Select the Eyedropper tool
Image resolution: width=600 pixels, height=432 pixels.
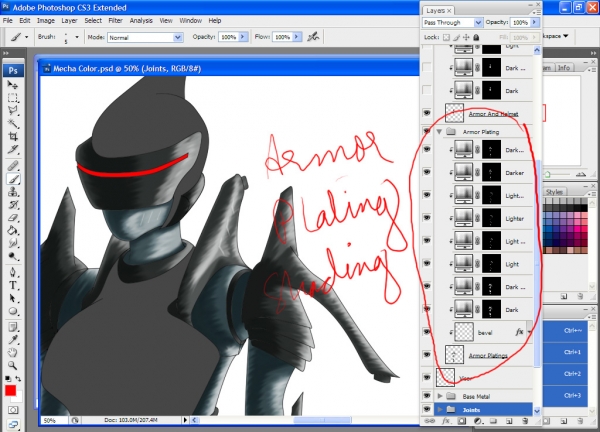tap(13, 340)
